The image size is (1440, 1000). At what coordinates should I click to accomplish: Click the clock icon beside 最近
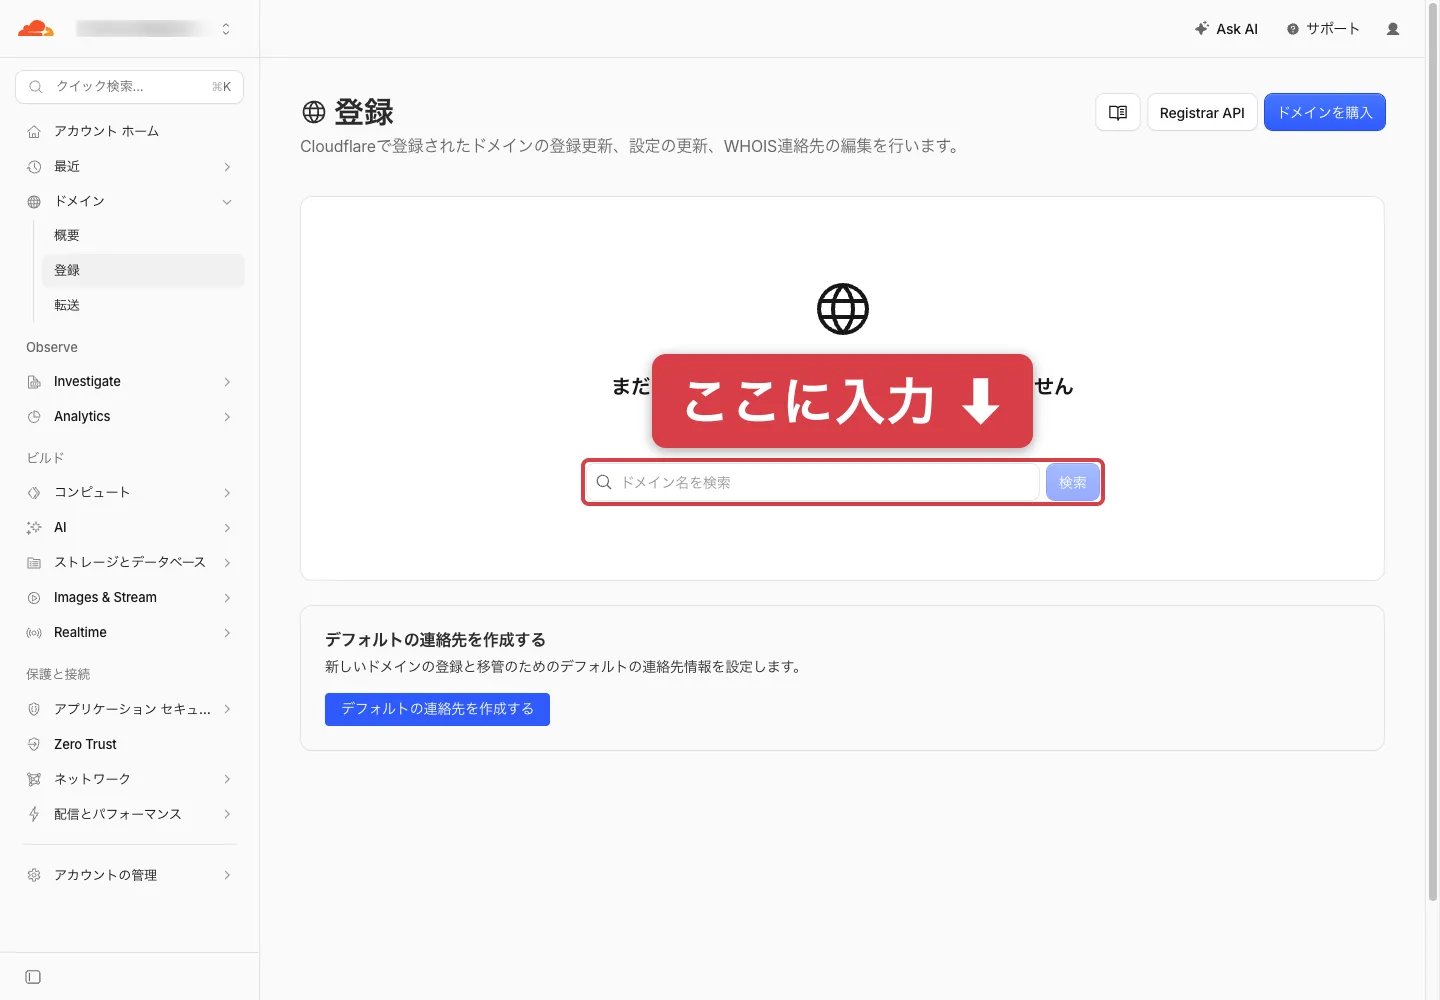coord(34,167)
